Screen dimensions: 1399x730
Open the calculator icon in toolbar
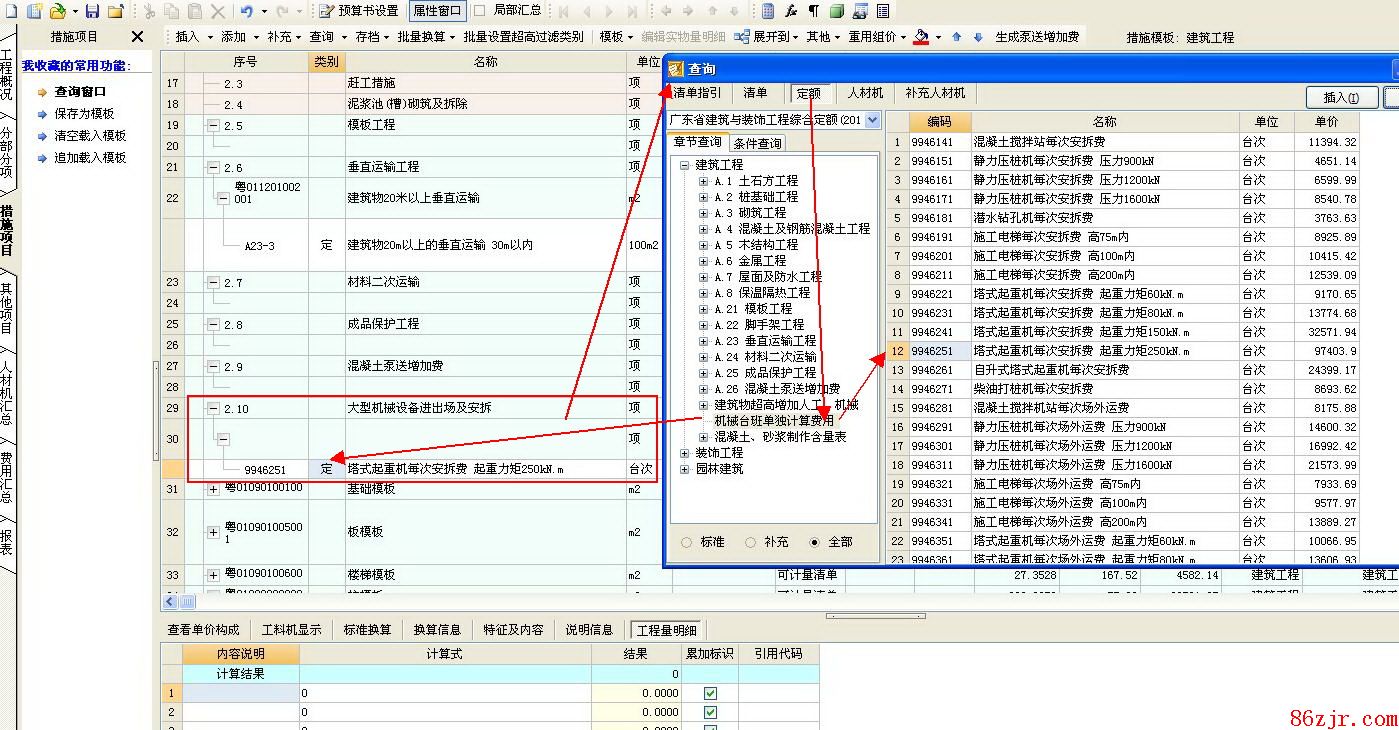768,11
